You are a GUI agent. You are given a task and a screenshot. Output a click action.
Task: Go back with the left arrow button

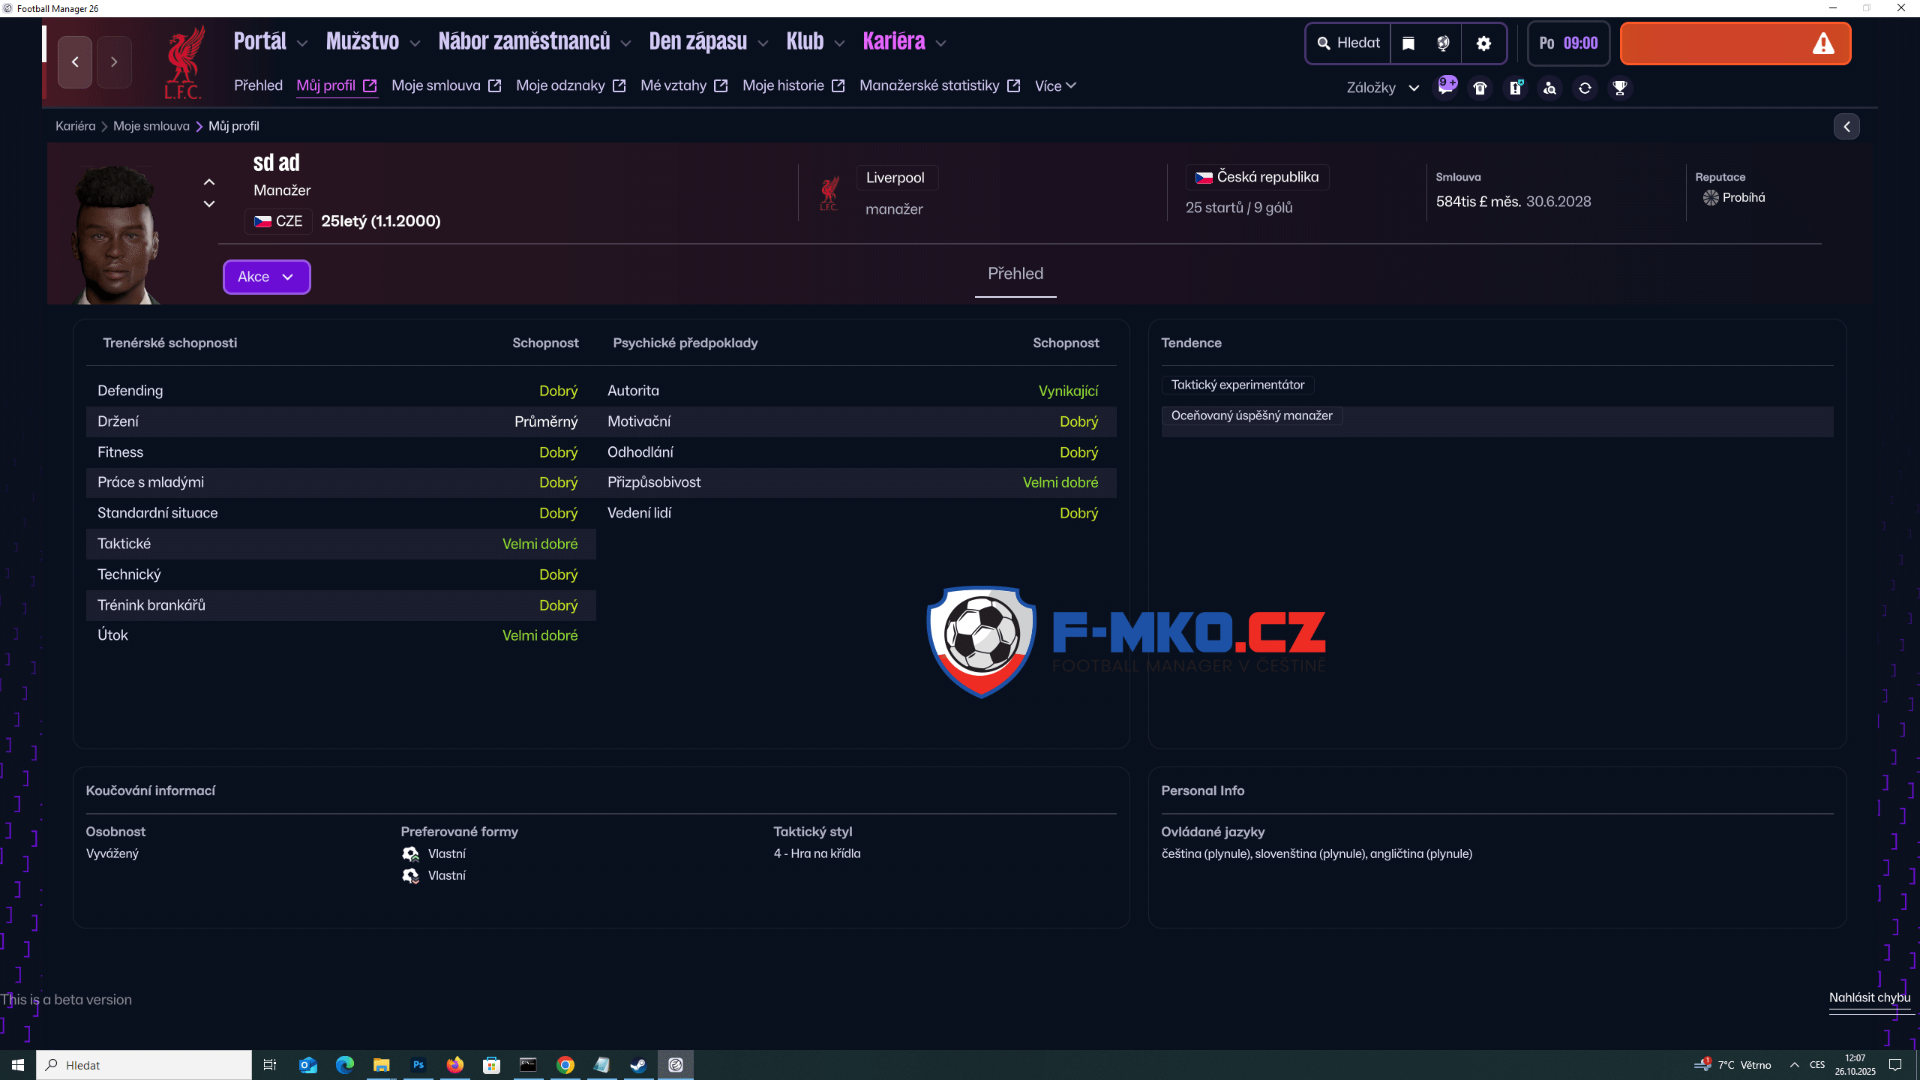click(x=75, y=62)
